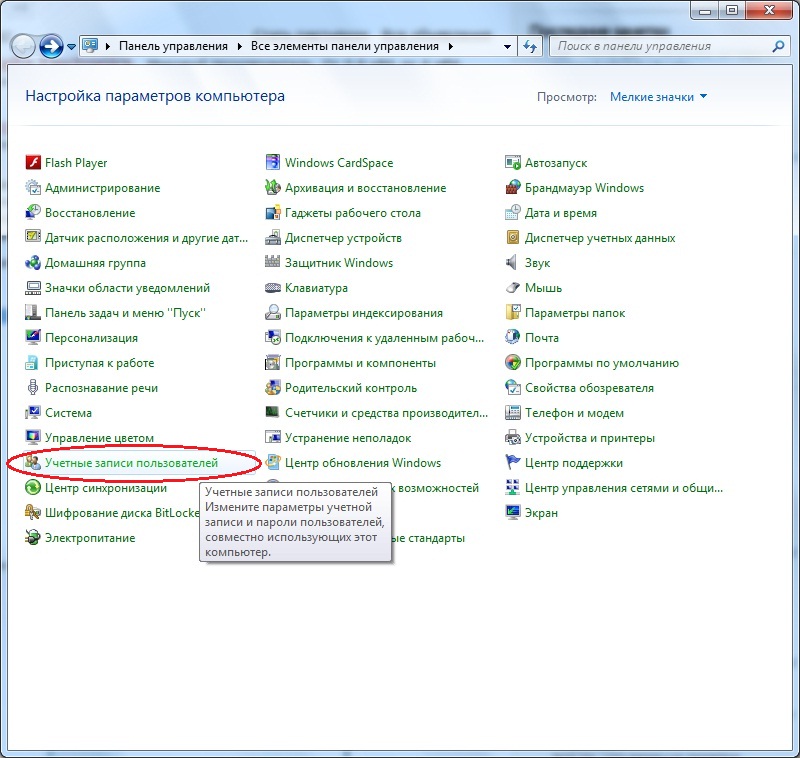Click the Распознавание речи microphone icon

click(x=33, y=388)
